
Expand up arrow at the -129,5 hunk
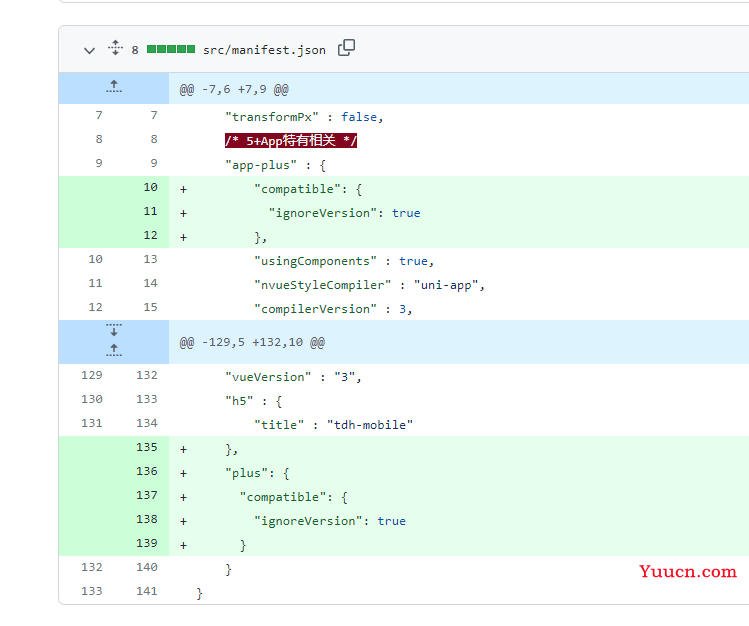tap(114, 350)
